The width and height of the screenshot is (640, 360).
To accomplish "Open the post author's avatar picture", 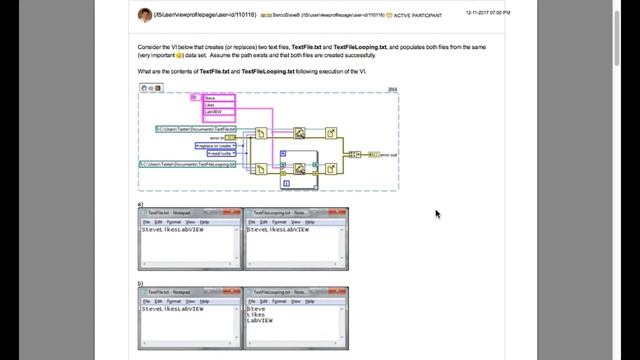I will coord(145,15).
